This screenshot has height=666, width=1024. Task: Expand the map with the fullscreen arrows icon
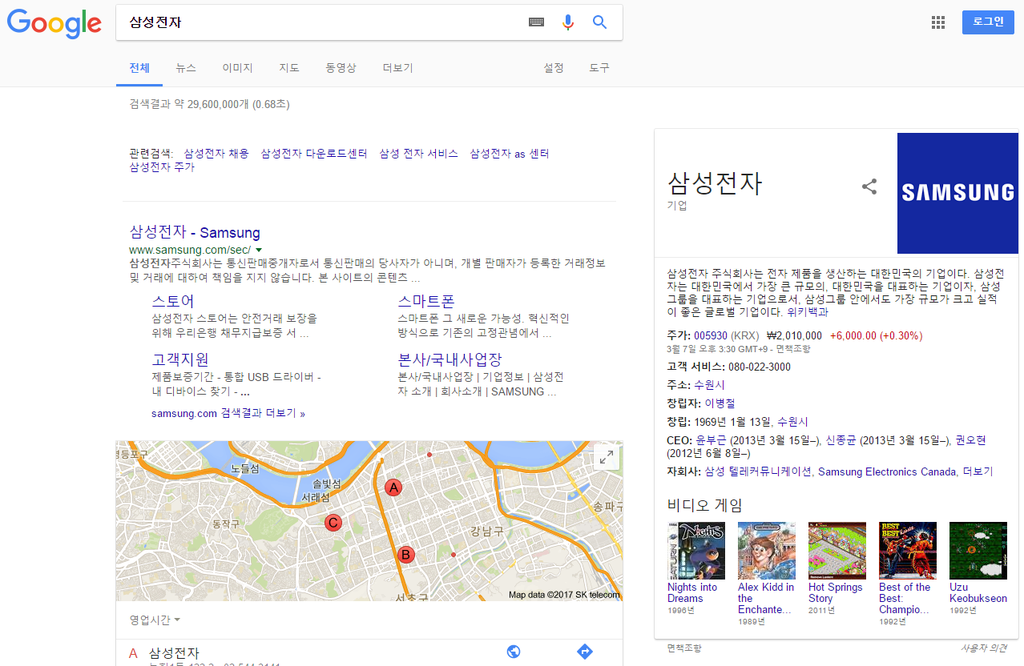click(x=606, y=458)
